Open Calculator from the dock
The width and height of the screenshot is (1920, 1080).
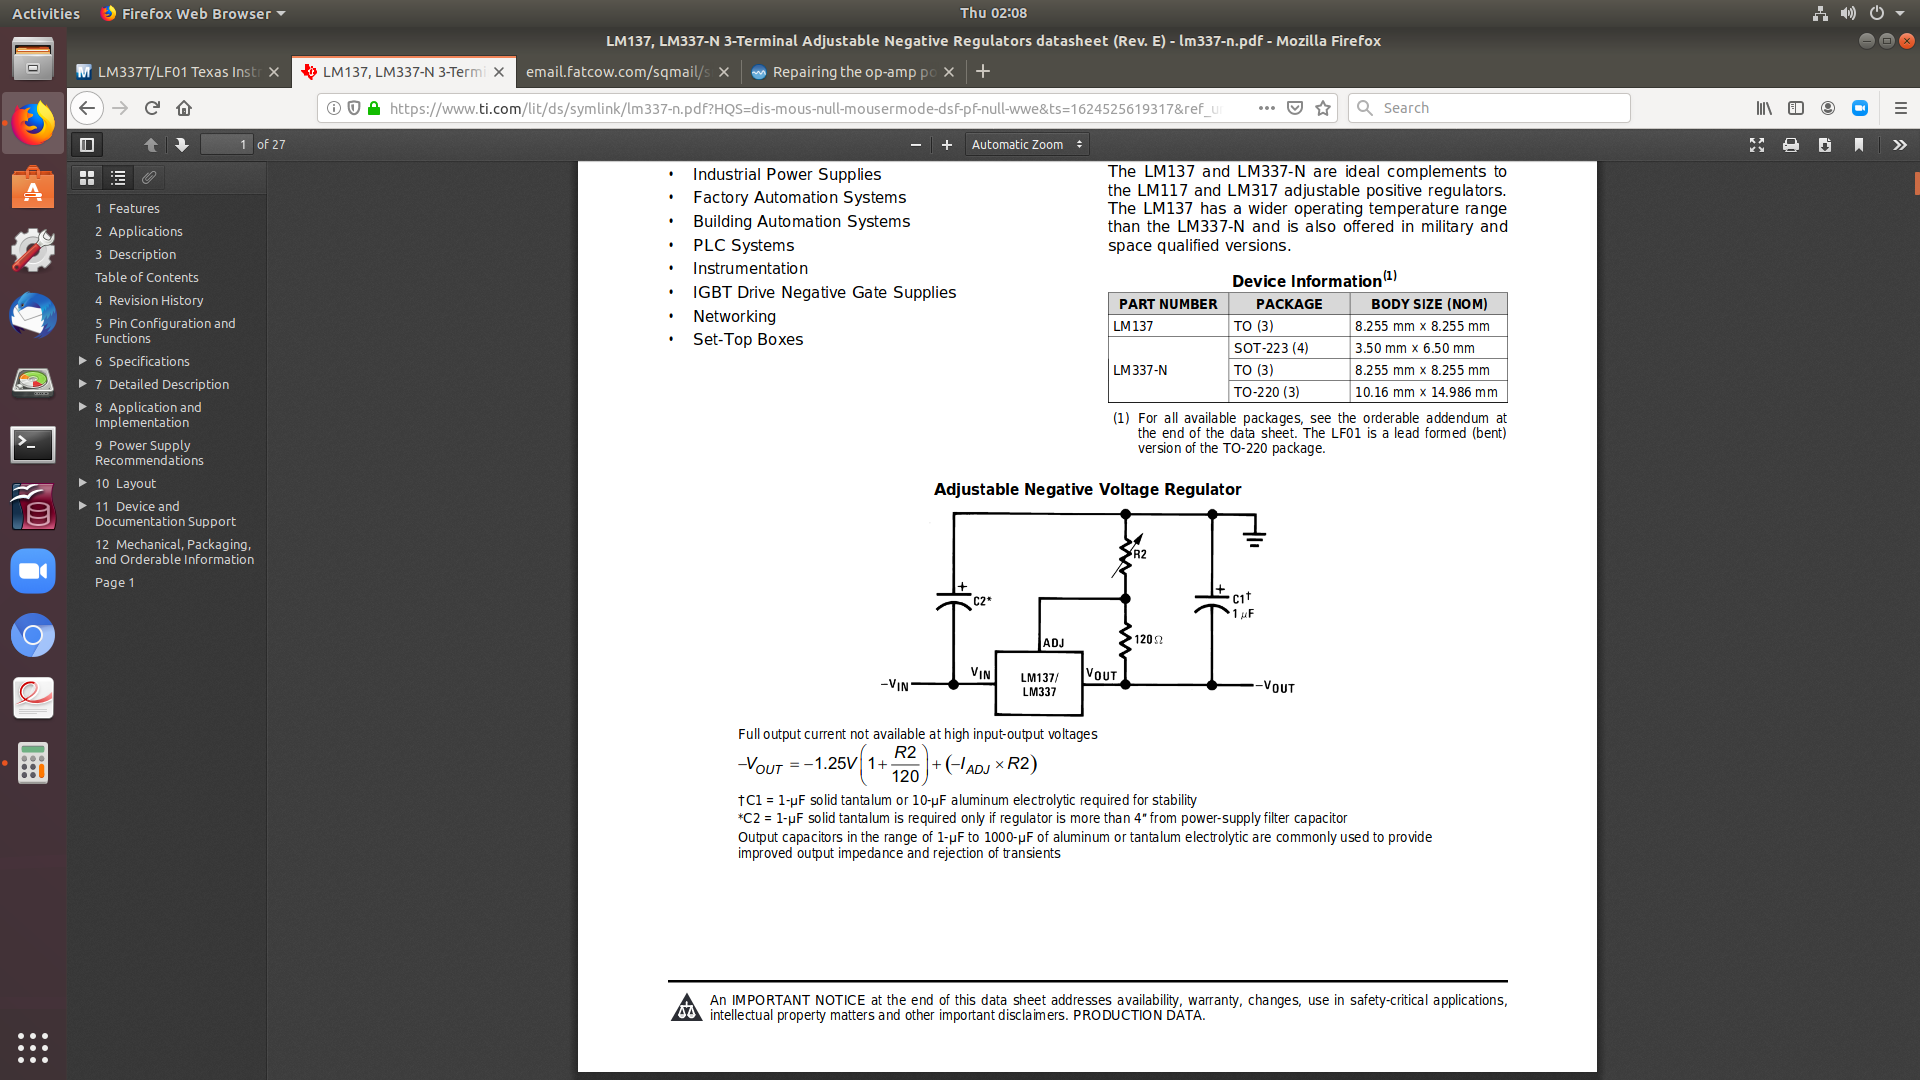(33, 763)
